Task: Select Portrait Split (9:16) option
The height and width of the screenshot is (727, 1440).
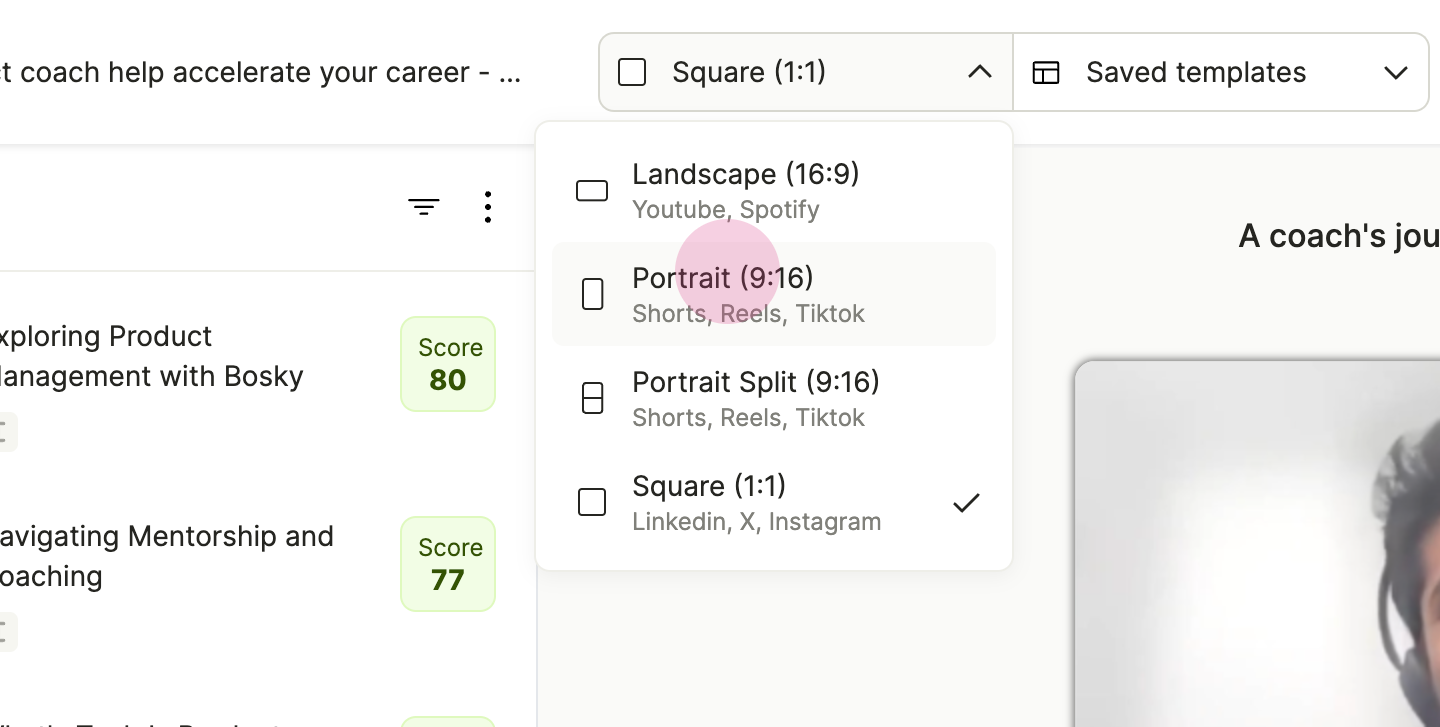Action: [774, 398]
